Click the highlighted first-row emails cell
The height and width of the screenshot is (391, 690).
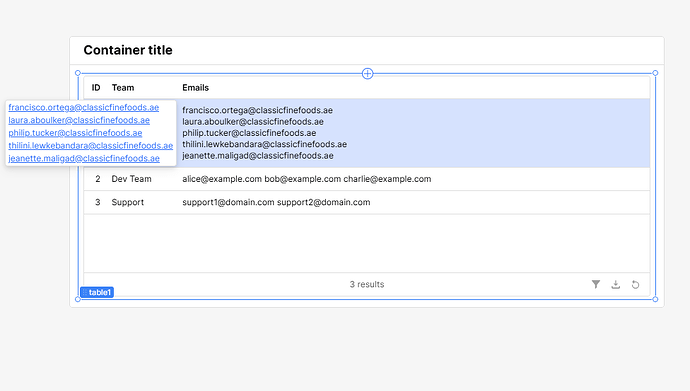[x=264, y=133]
